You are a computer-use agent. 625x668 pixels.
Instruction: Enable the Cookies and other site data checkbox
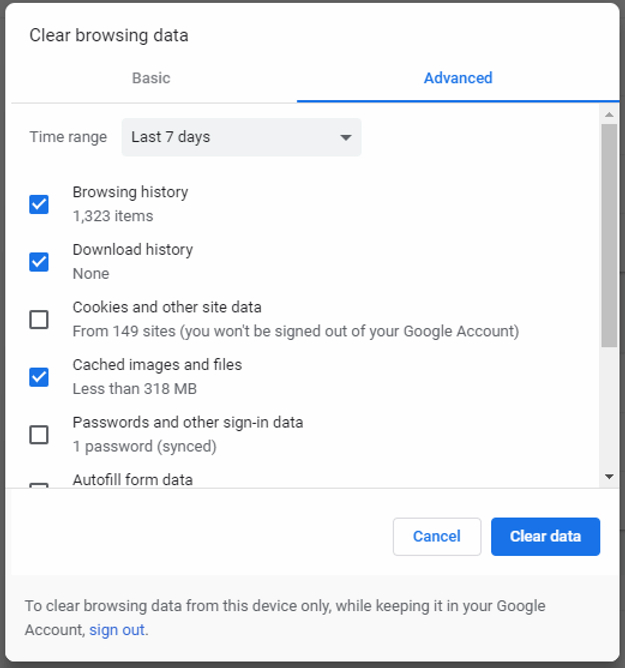(39, 319)
